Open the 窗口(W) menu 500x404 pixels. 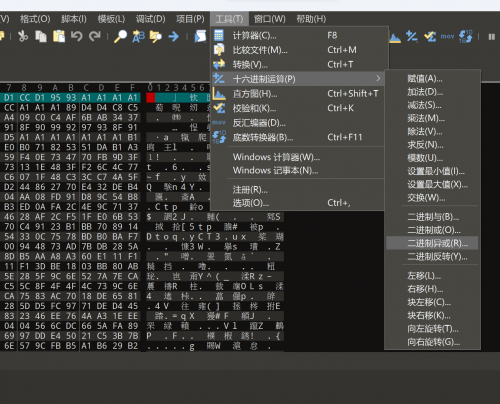pos(270,19)
